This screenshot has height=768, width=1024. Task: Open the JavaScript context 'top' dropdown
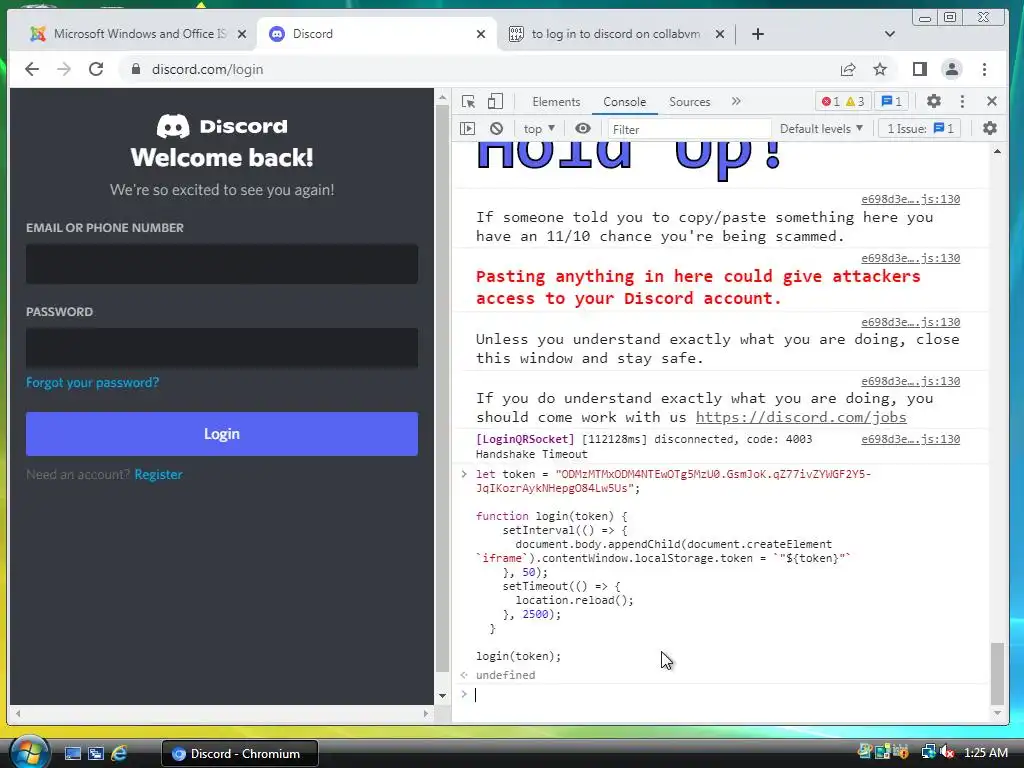point(539,129)
